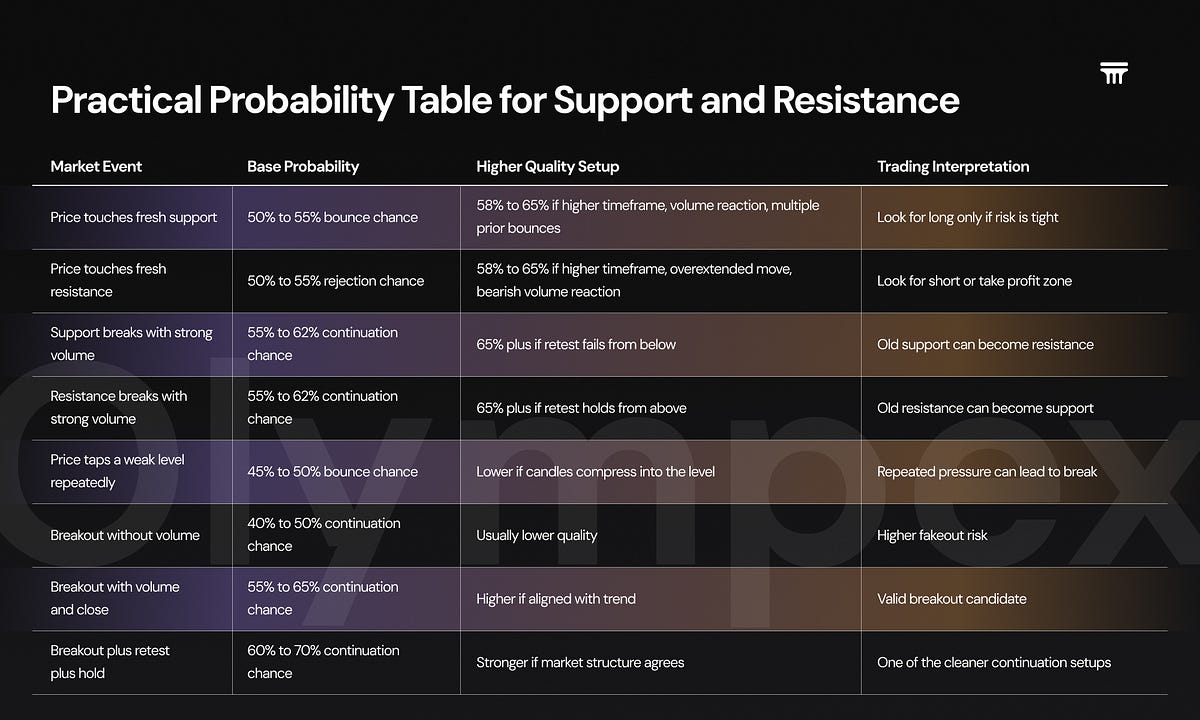Select the Market Event column header
Screen dimensions: 1200x720
[96, 166]
